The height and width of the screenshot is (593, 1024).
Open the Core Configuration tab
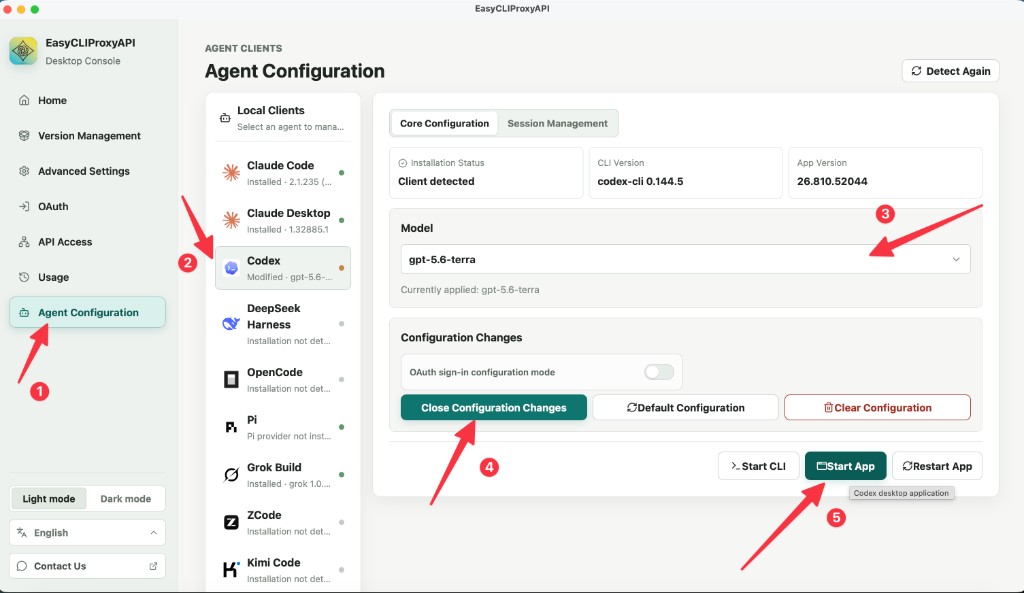click(444, 123)
